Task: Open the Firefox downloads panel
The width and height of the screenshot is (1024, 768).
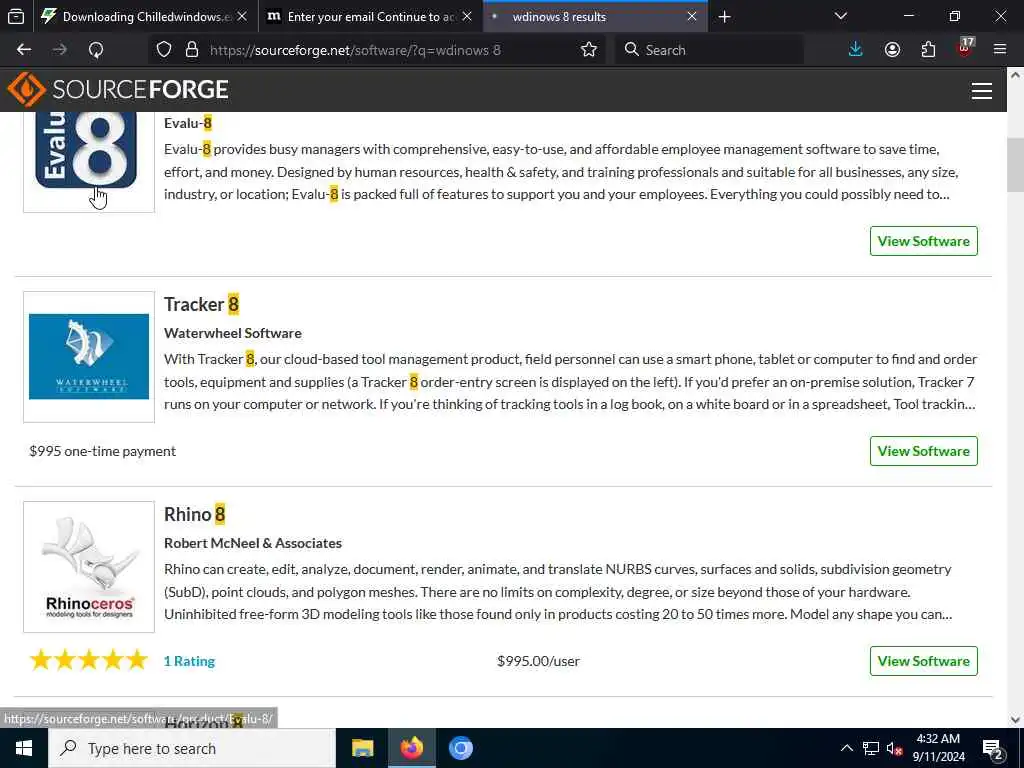Action: pyautogui.click(x=856, y=50)
